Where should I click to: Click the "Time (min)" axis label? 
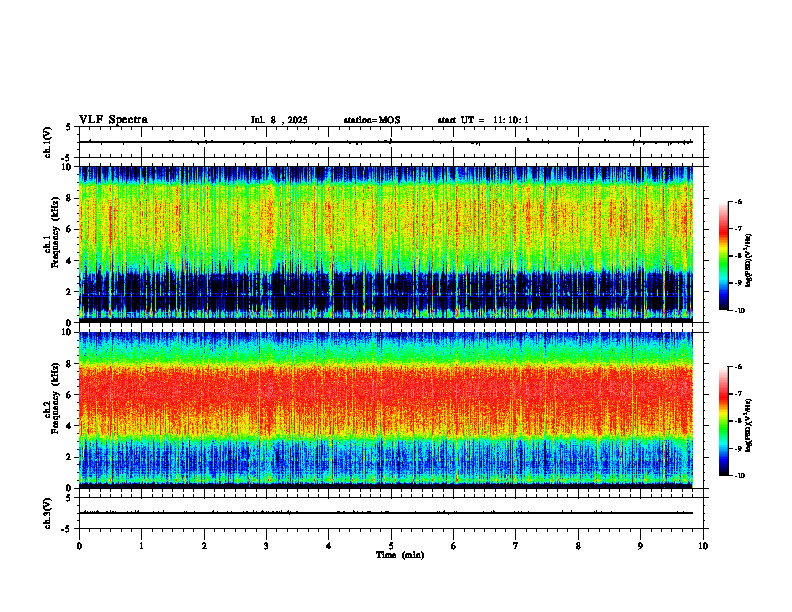coord(400,555)
